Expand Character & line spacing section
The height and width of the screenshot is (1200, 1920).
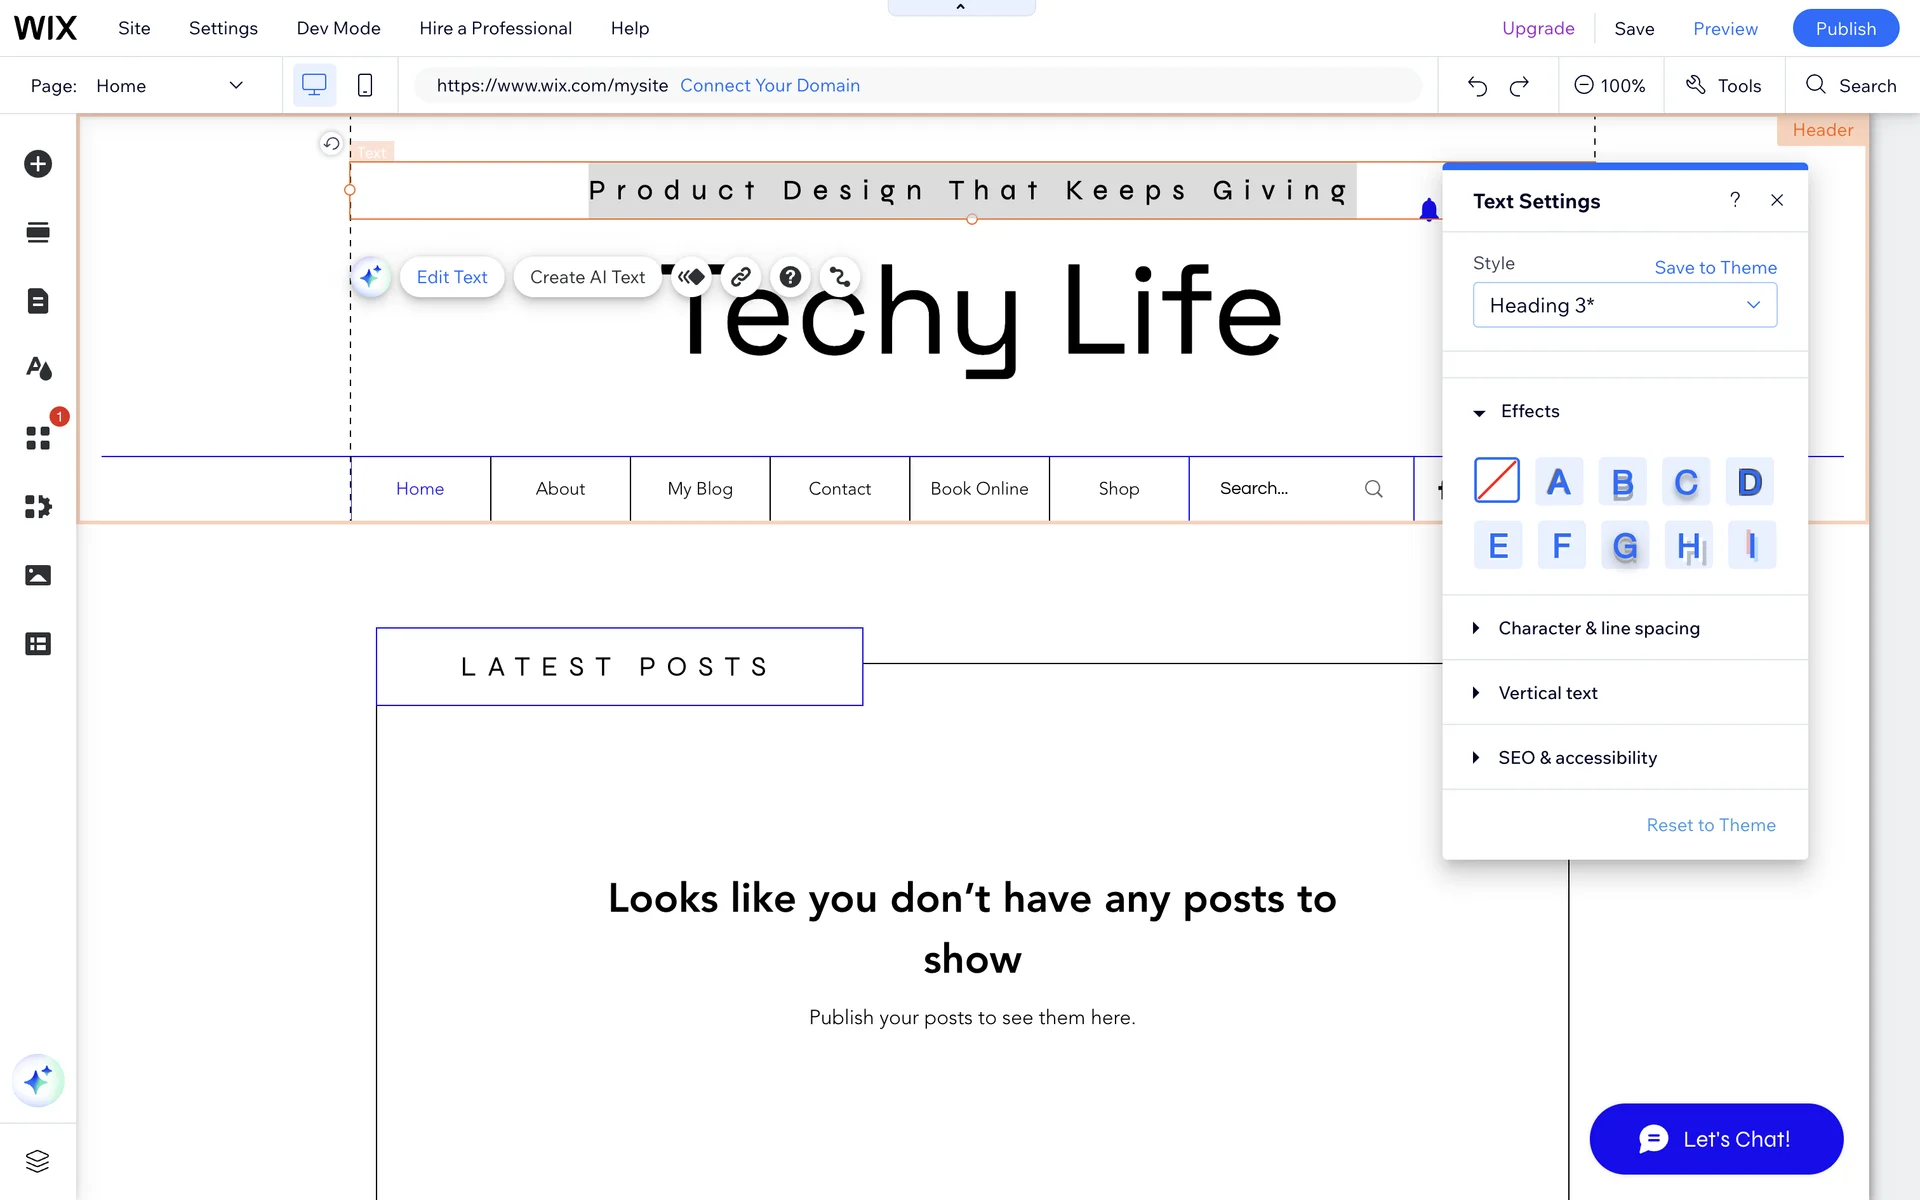pyautogui.click(x=1598, y=628)
